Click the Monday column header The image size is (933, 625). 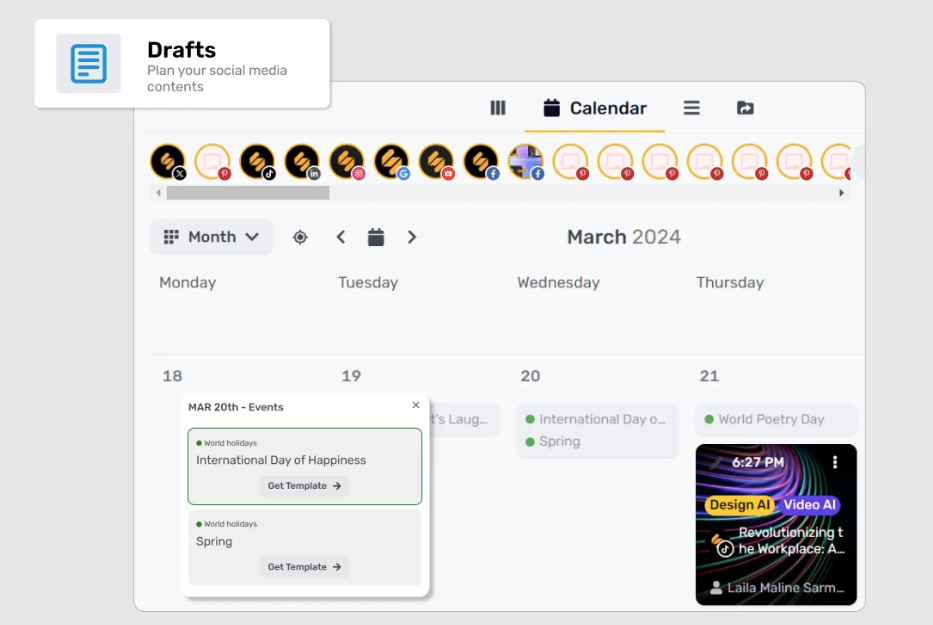tap(187, 283)
